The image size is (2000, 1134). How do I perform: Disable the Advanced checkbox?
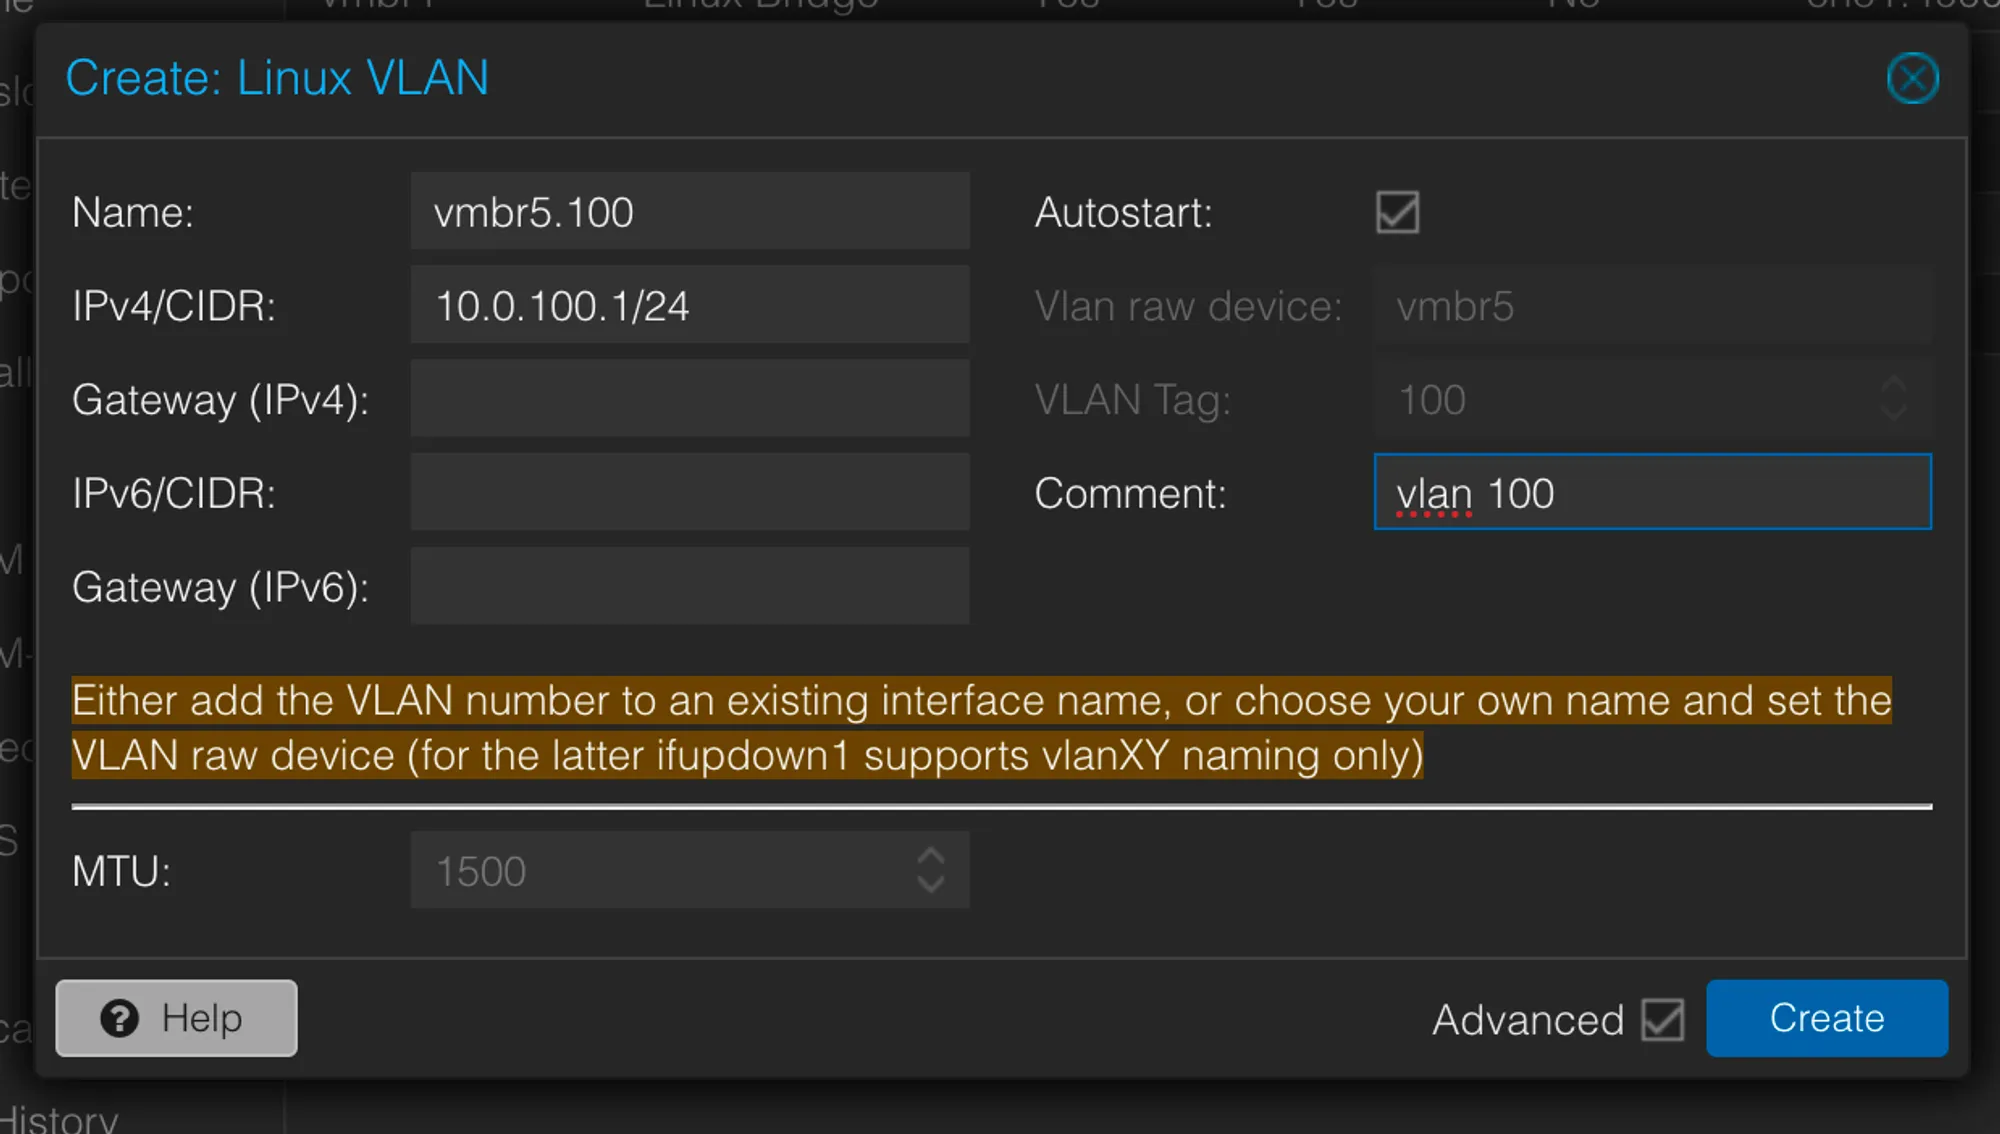[1662, 1019]
